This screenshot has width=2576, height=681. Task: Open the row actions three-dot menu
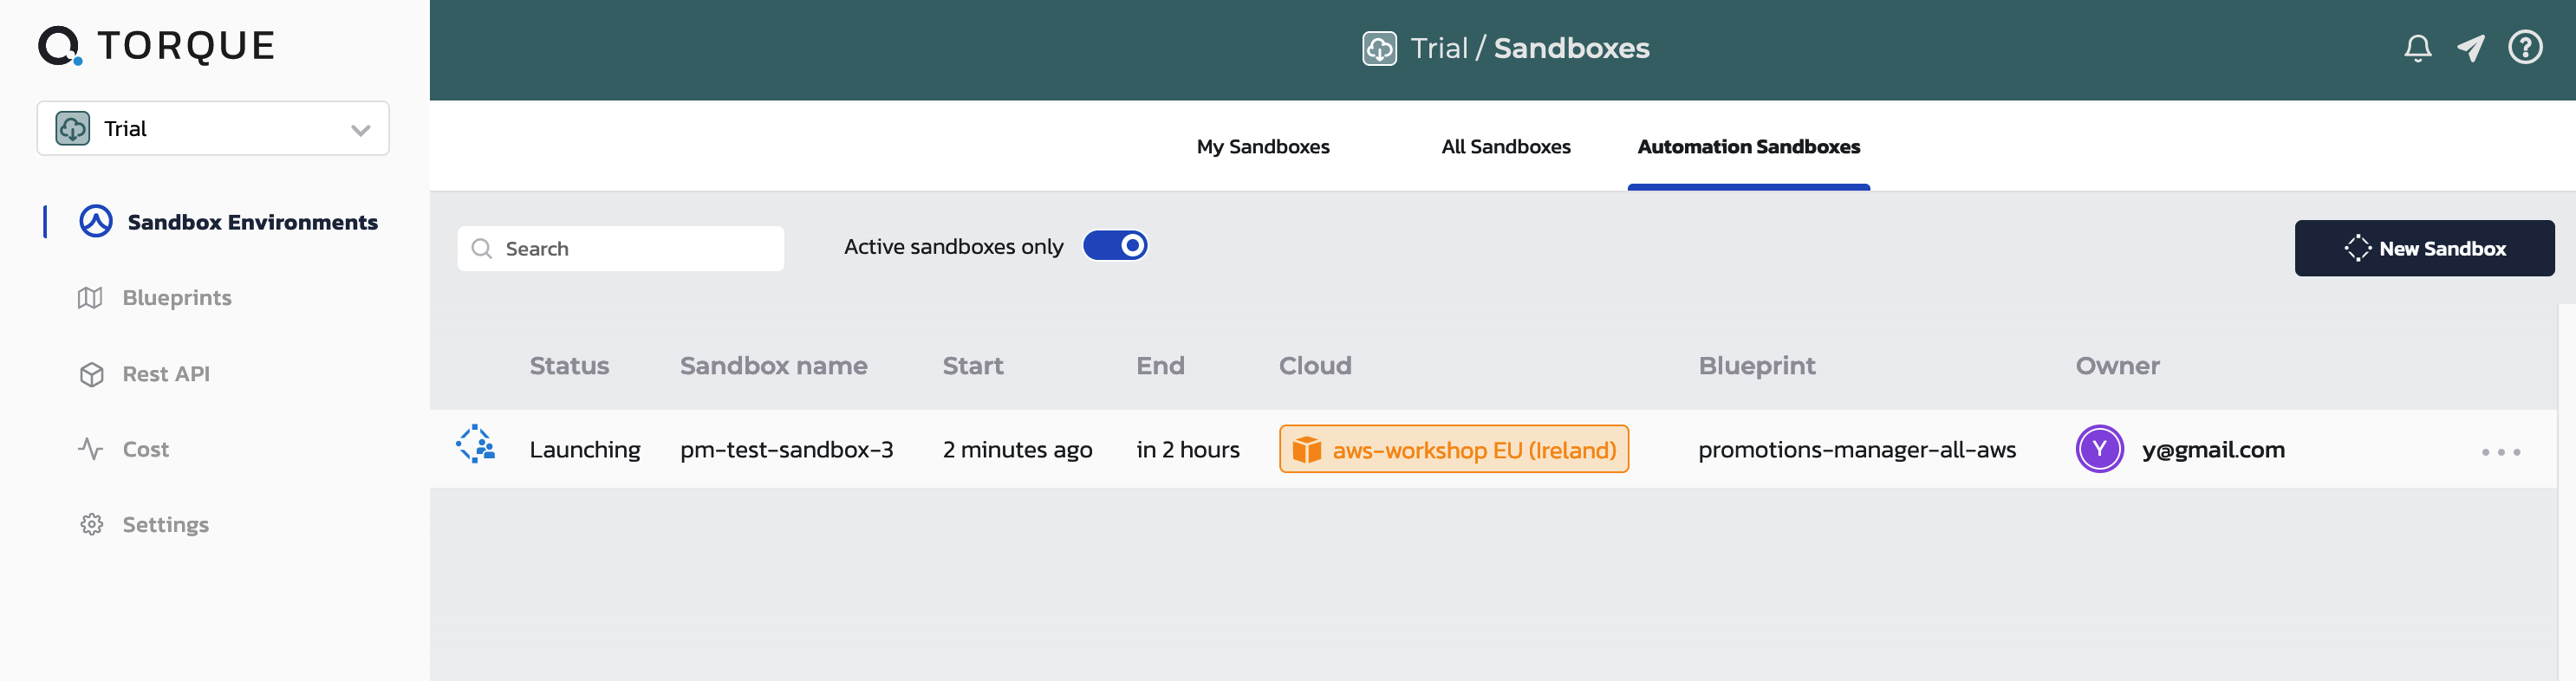[x=2500, y=452]
